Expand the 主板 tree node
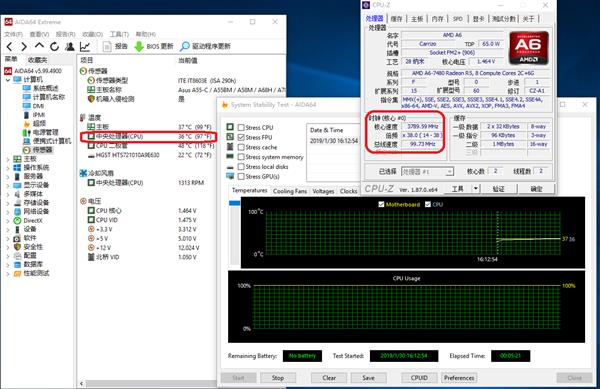Screen dimensions: 600x389 coord(8,159)
